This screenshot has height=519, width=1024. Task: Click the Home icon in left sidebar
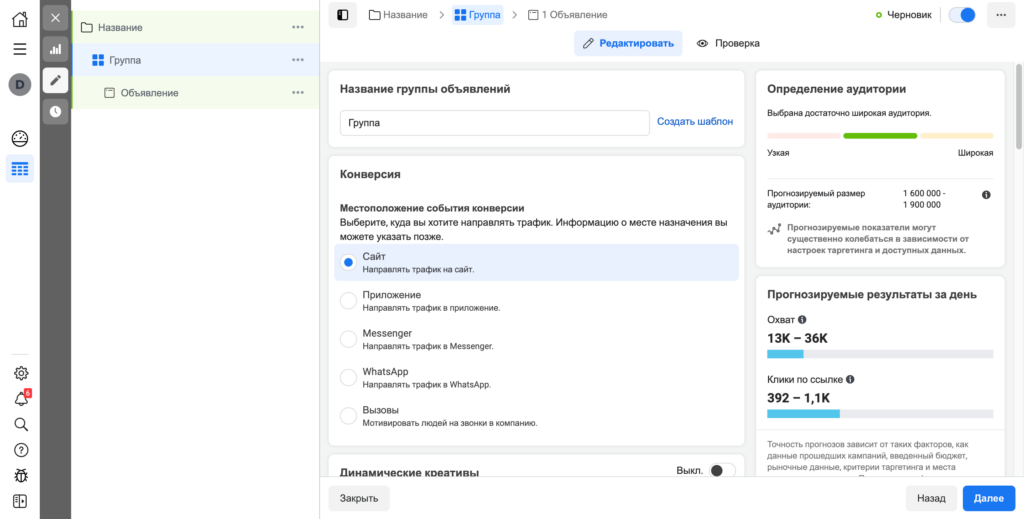point(20,19)
